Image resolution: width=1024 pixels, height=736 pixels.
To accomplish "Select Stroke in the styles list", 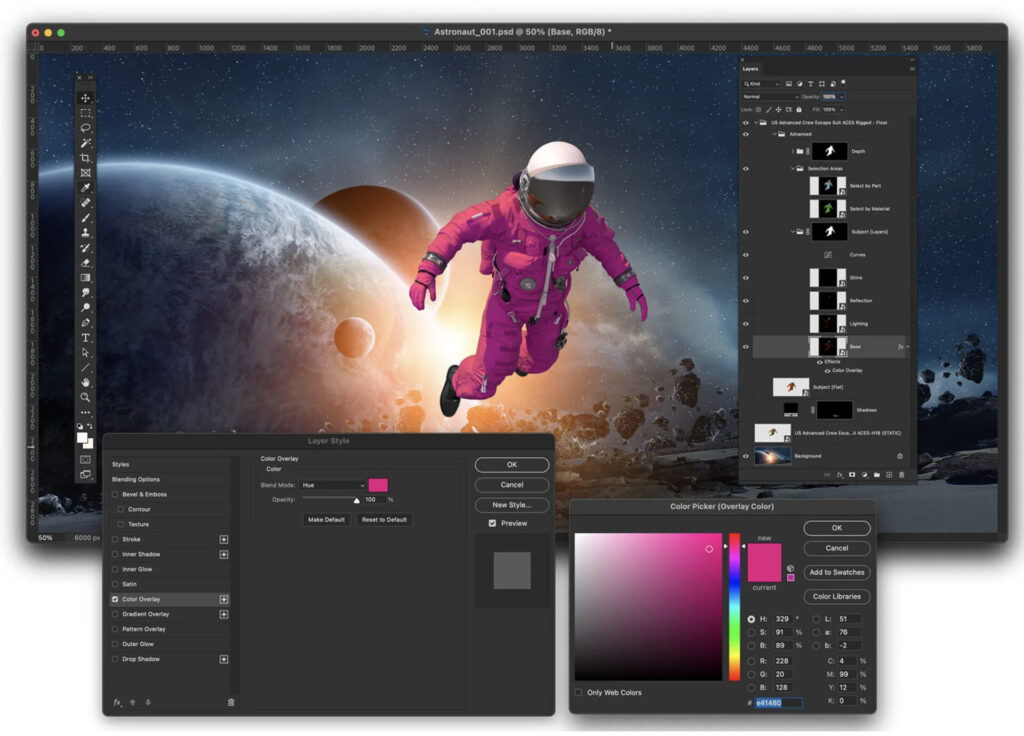I will 131,539.
